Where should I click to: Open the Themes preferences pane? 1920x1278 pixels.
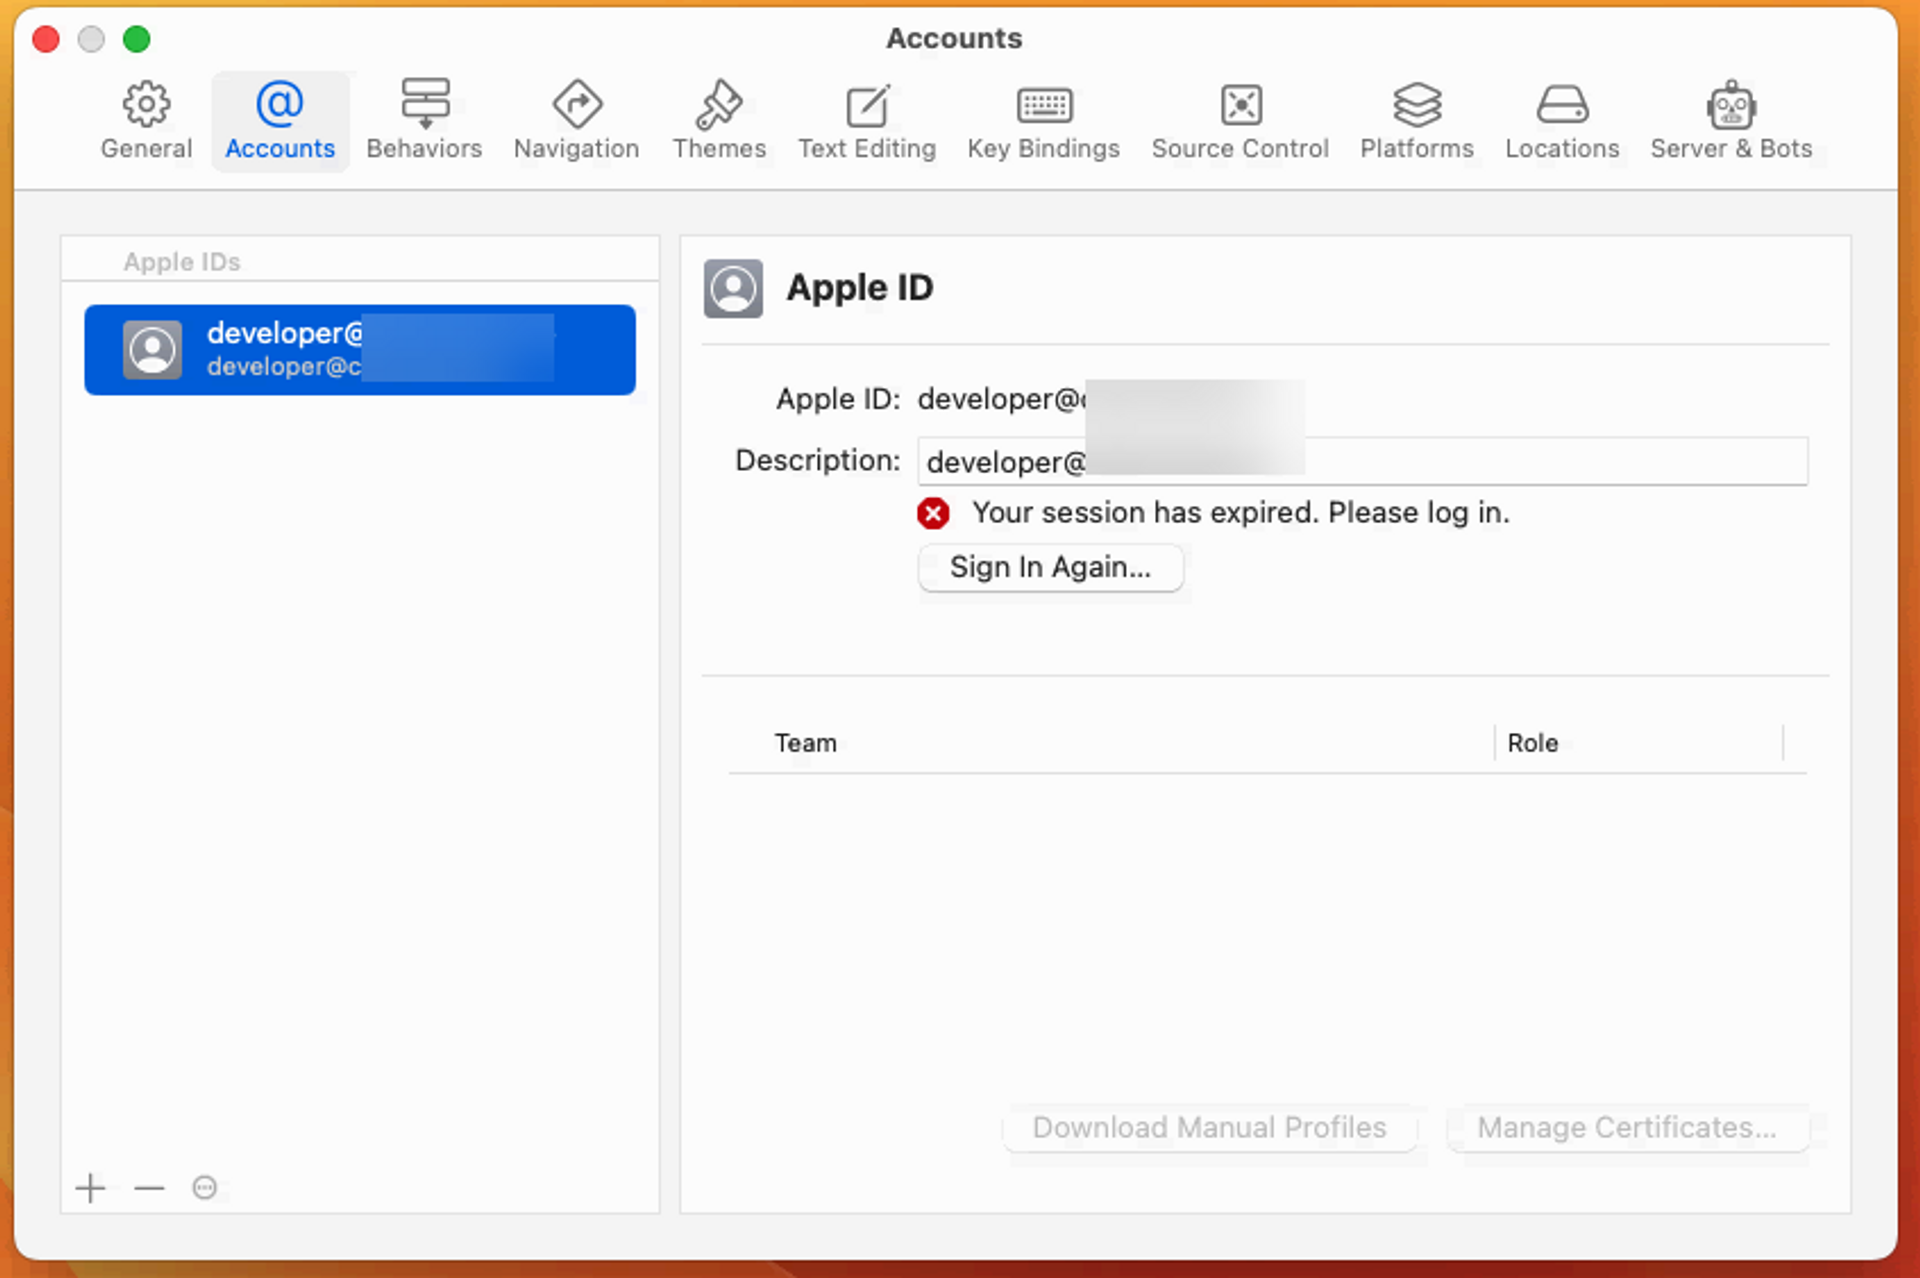click(x=719, y=122)
